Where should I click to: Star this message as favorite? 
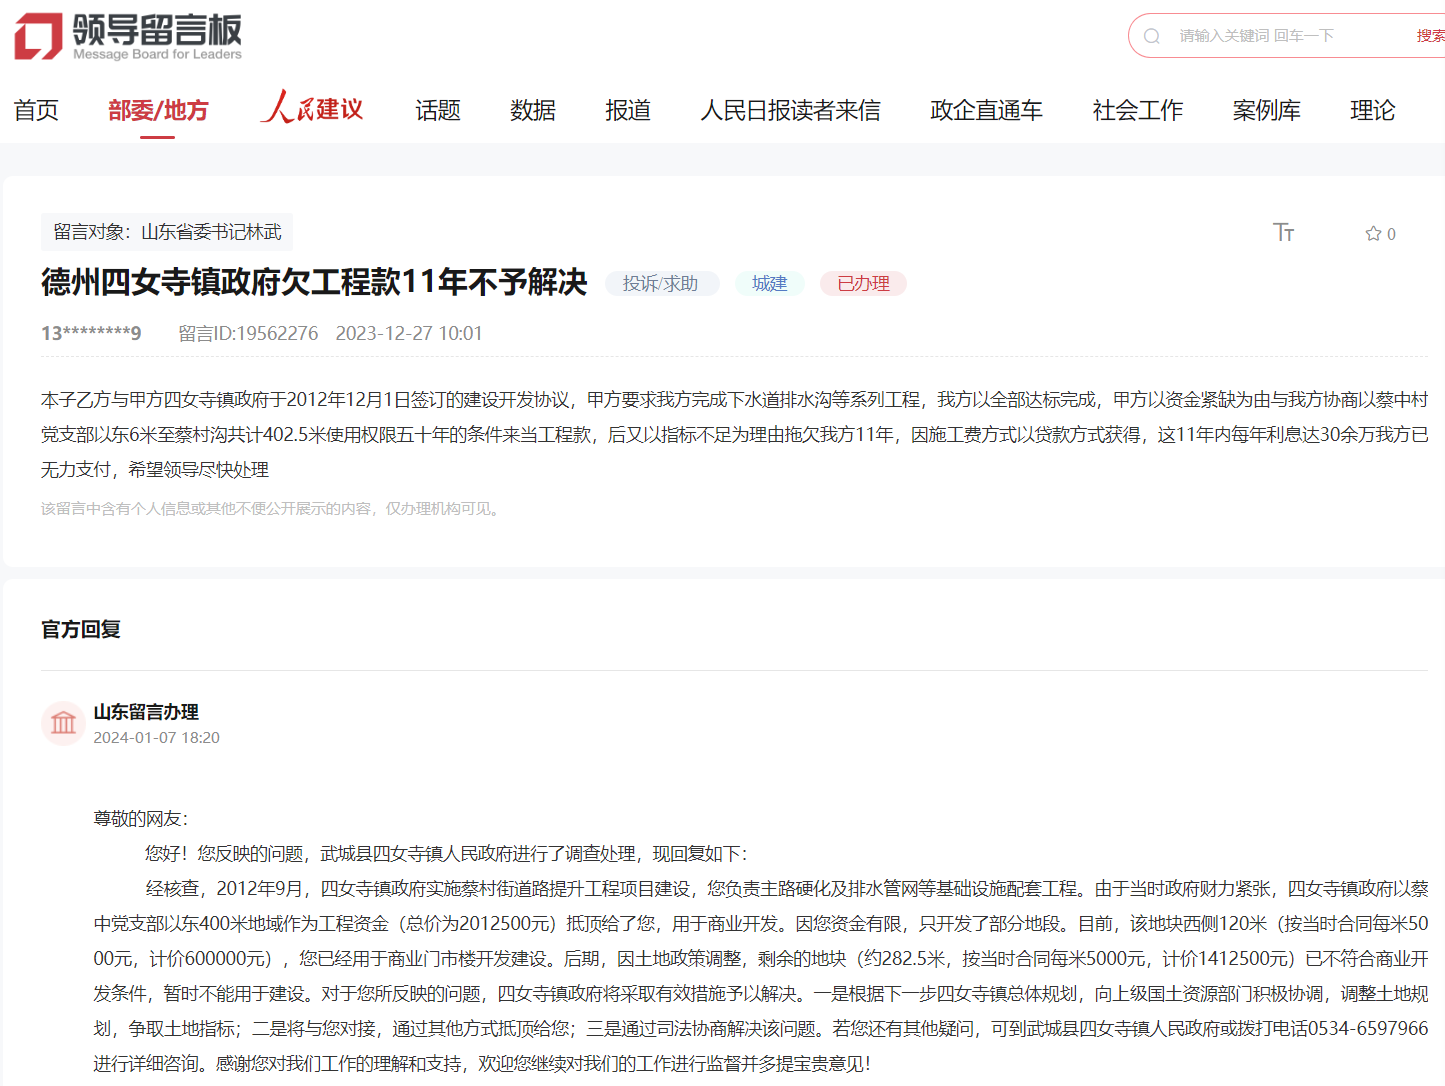tap(1374, 233)
